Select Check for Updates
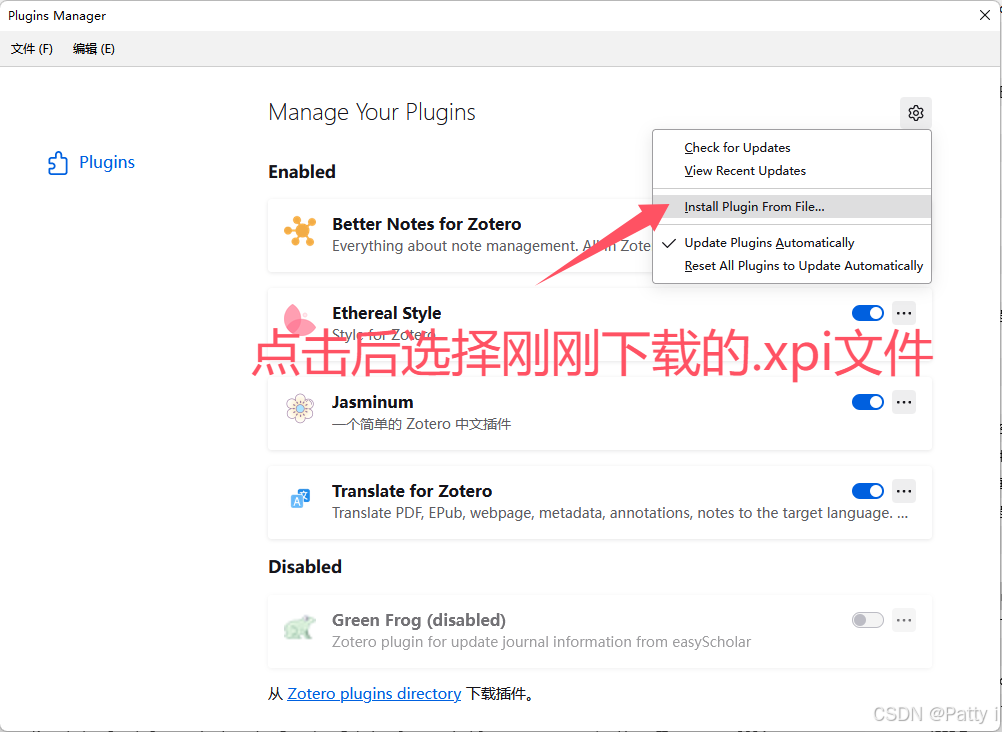This screenshot has height=732, width=1002. (792, 148)
